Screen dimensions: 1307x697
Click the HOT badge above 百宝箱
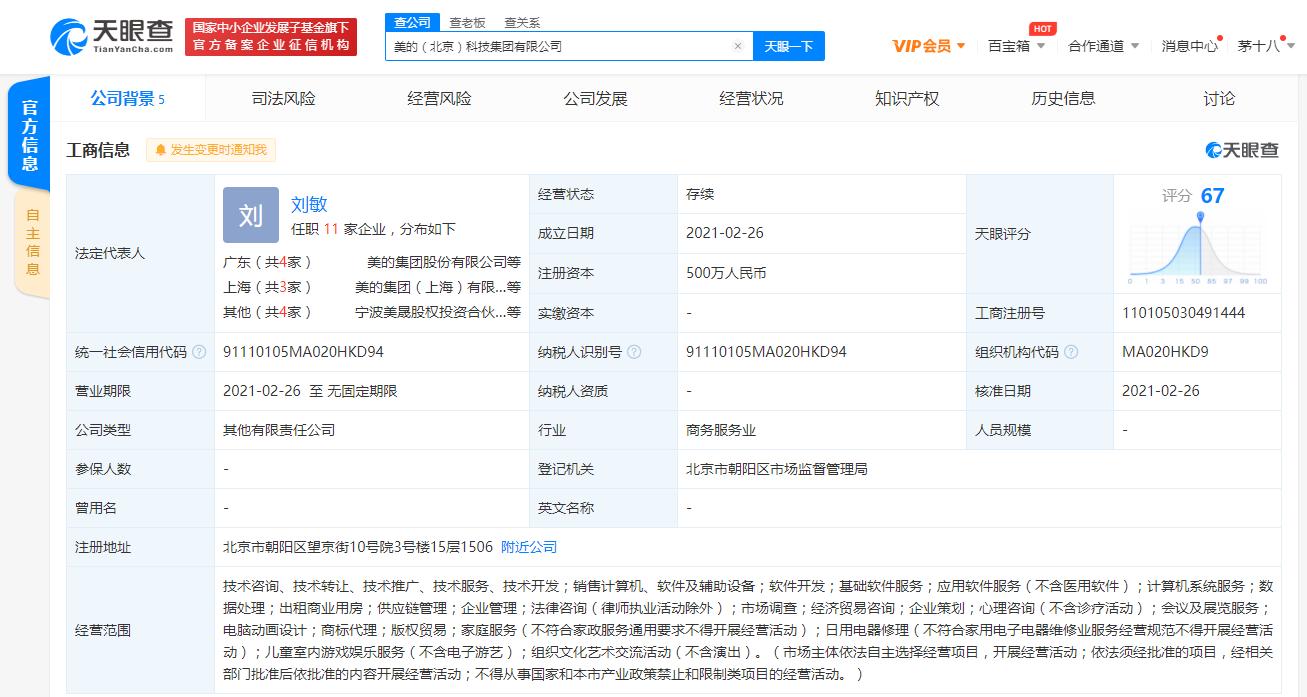click(1042, 29)
